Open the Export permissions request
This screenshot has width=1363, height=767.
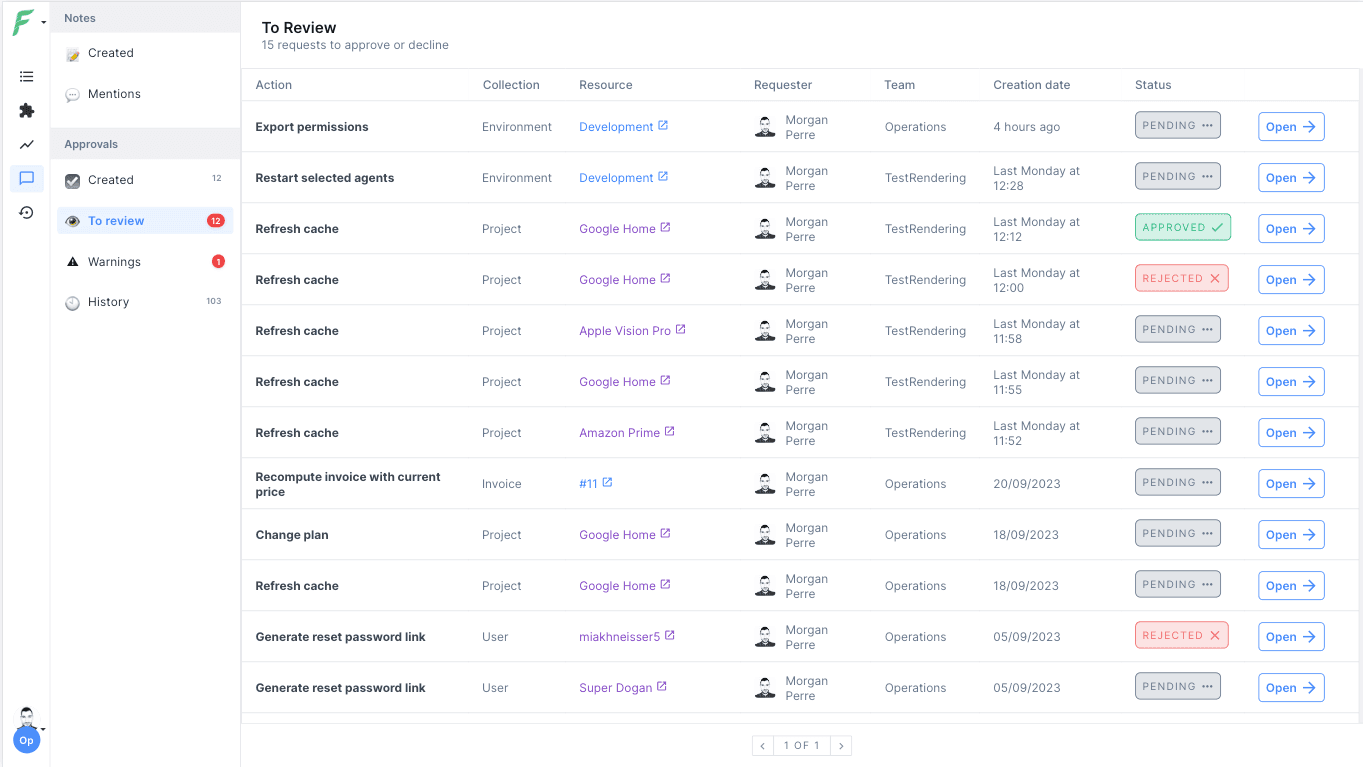click(x=1291, y=127)
